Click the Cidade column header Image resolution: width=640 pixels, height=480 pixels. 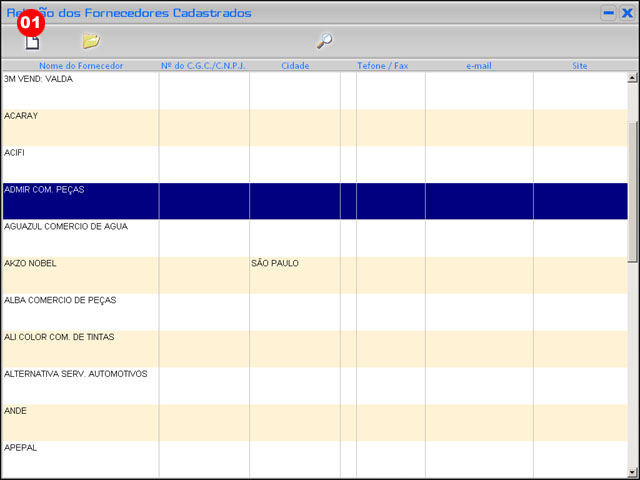coord(295,66)
